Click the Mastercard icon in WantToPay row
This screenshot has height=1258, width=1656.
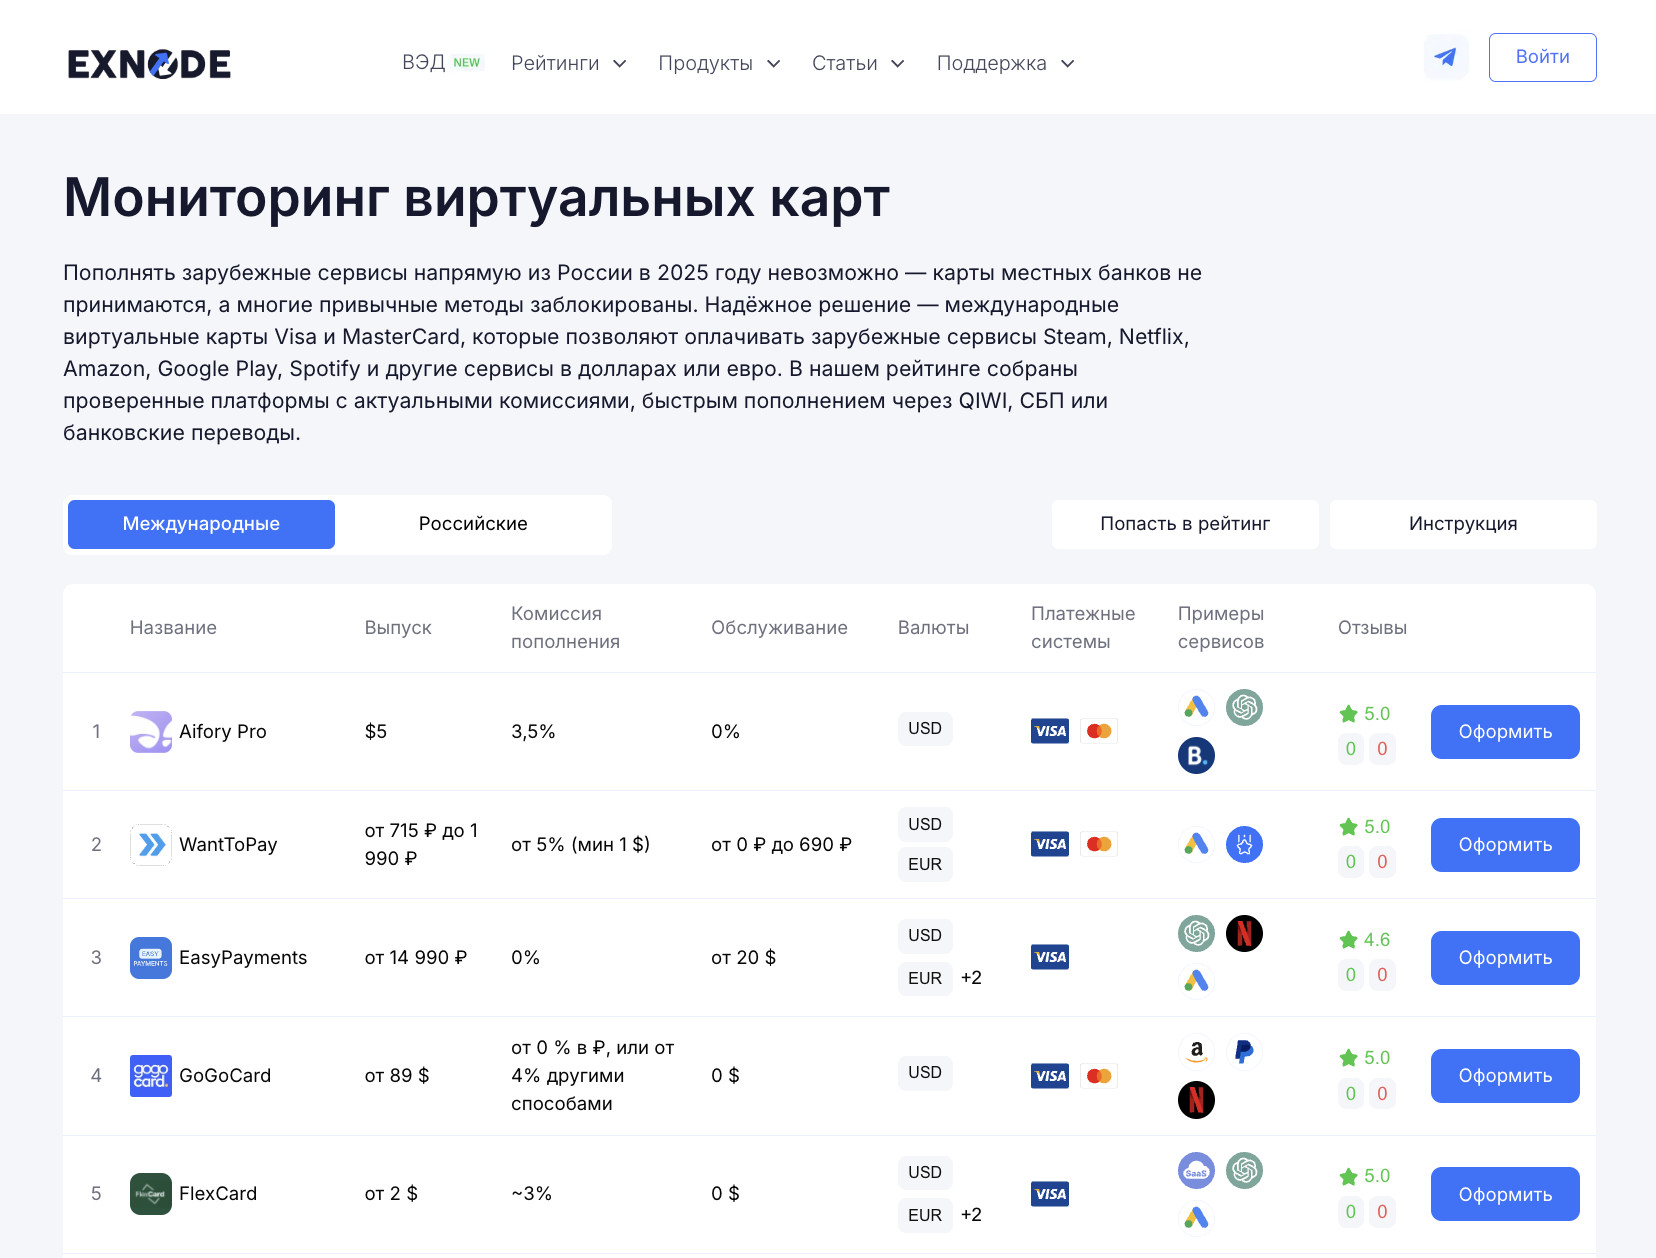pyautogui.click(x=1099, y=844)
